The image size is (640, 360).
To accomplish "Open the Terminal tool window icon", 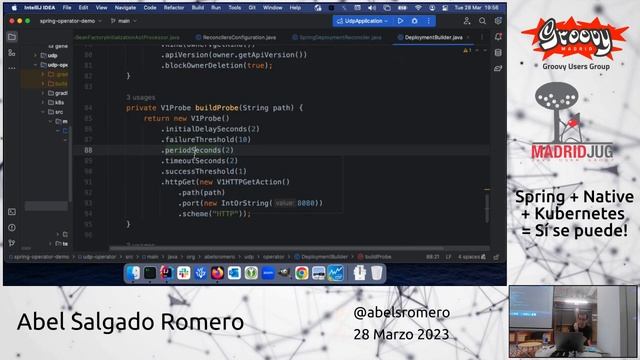I will pyautogui.click(x=12, y=212).
